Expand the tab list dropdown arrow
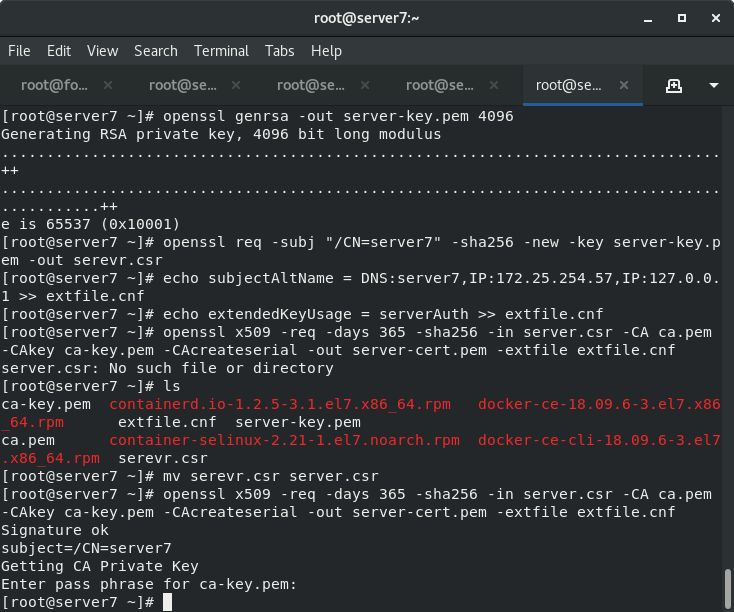Image resolution: width=734 pixels, height=612 pixels. tap(714, 85)
